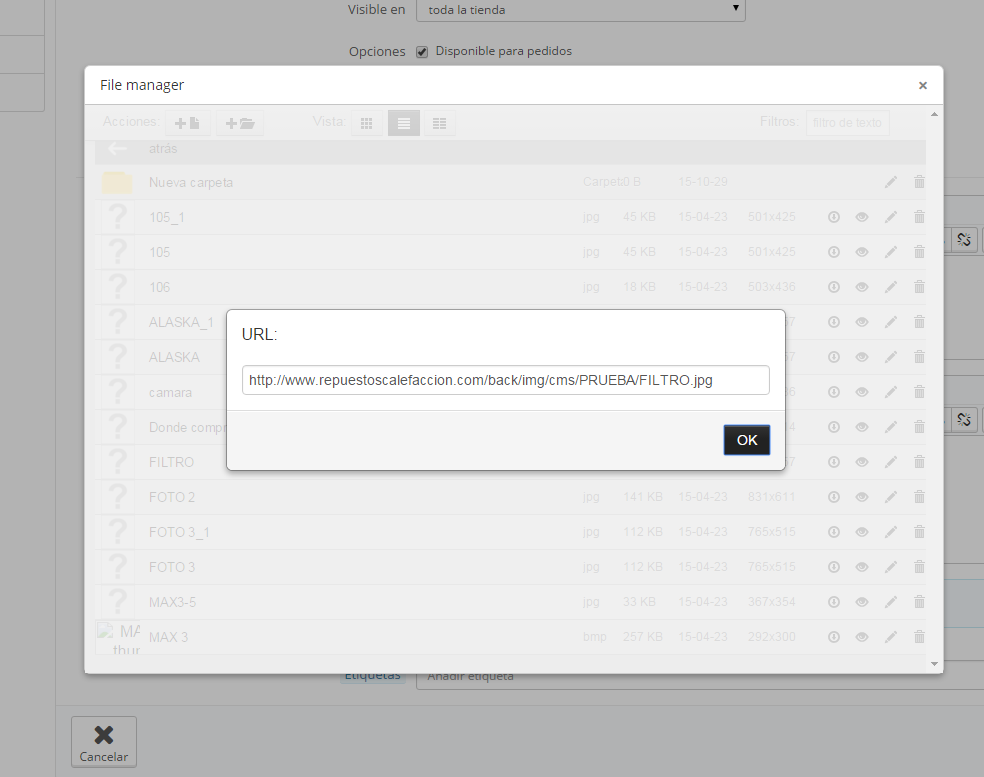Rename 106 with pencil icon

890,287
